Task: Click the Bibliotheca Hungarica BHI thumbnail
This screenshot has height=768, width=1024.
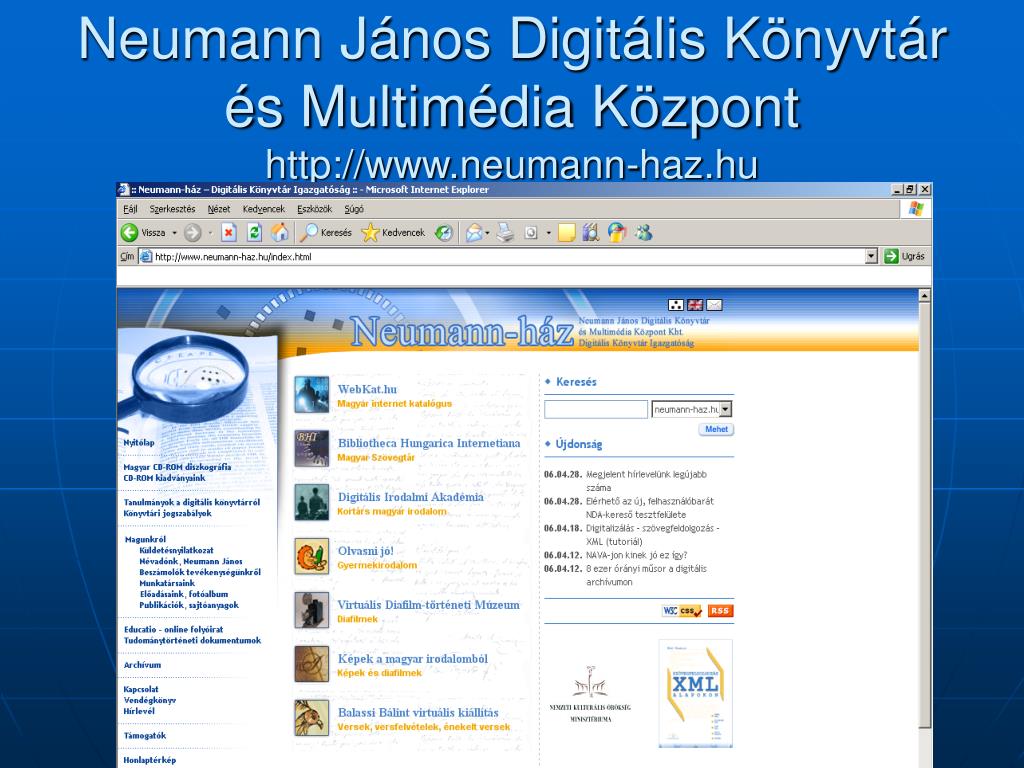Action: pos(312,449)
